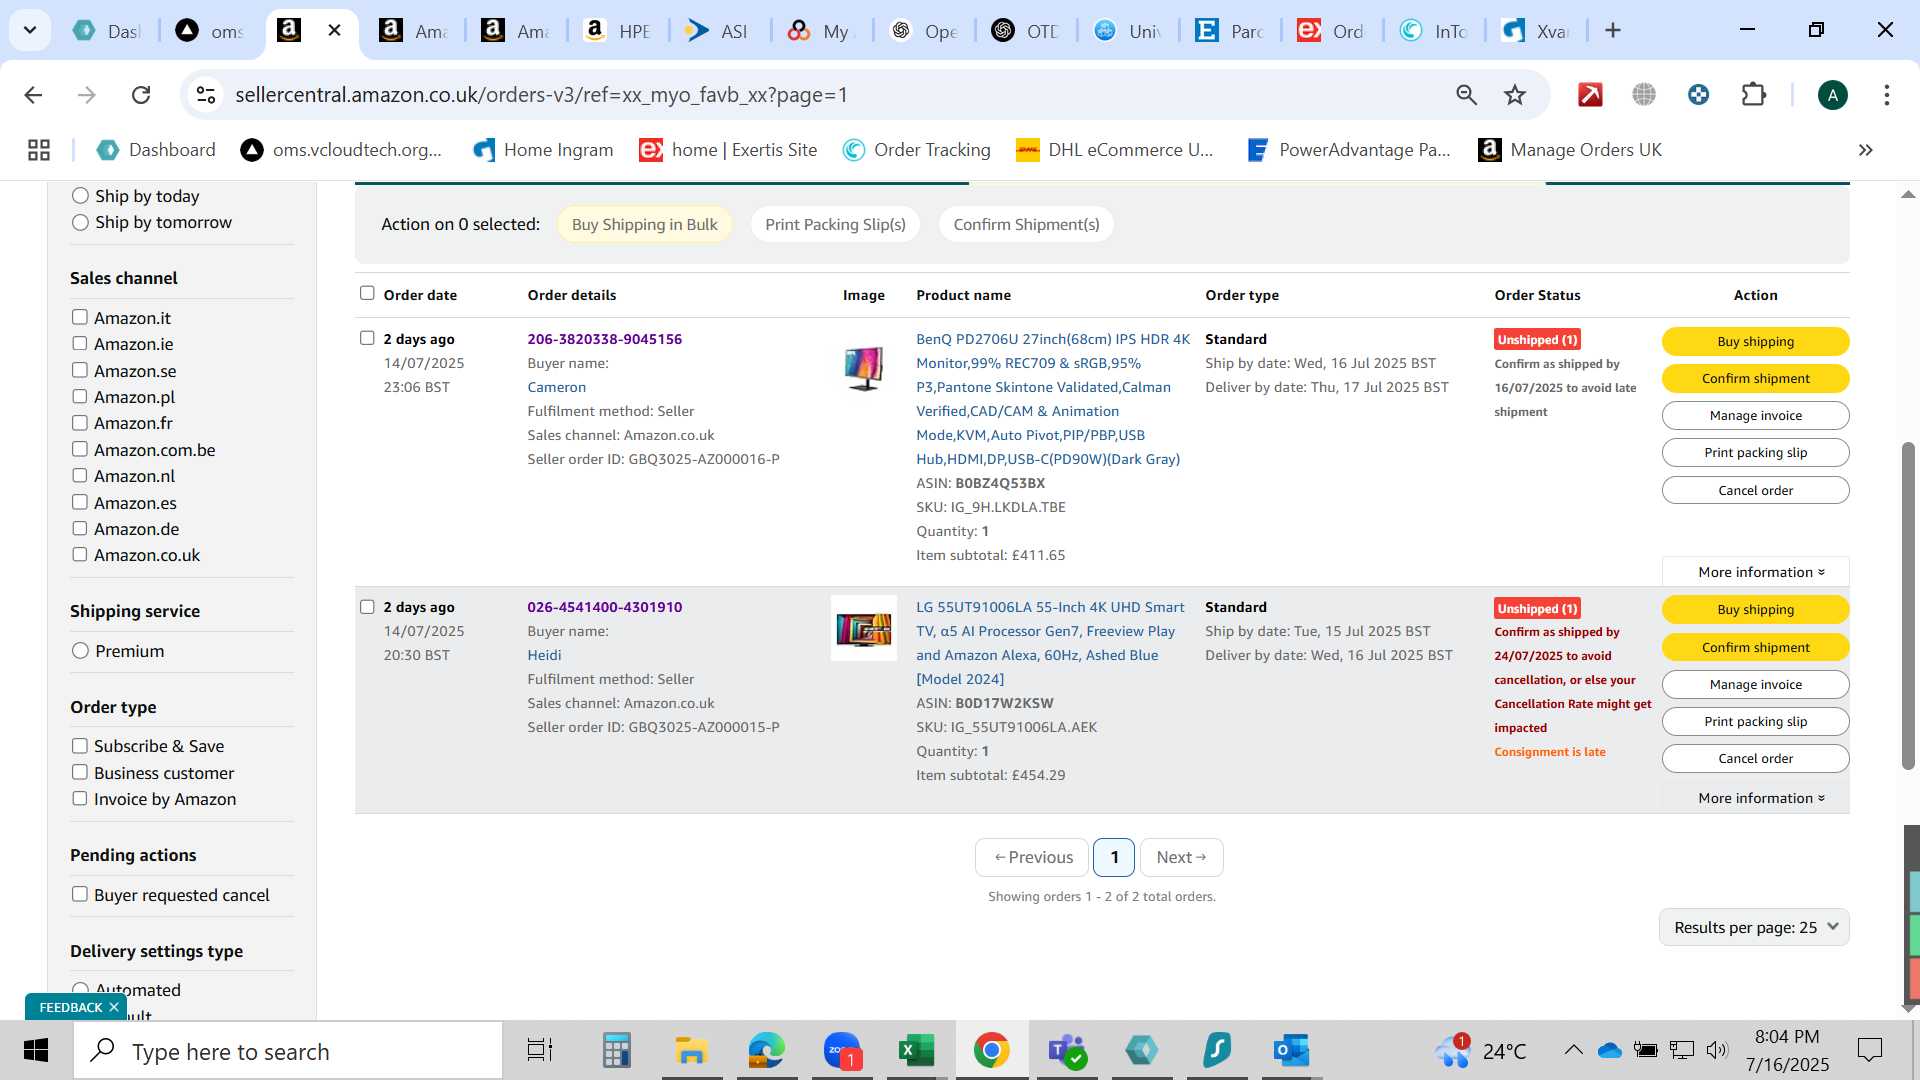Check Buyer requested cancel filter
This screenshot has width=1920, height=1080.
pyautogui.click(x=80, y=894)
